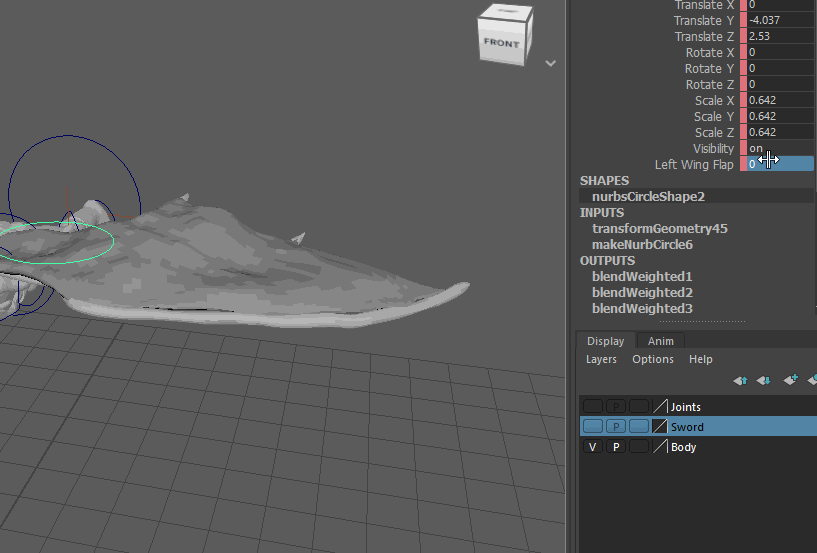Toggle playback P box of Body layer
Screen dimensions: 817x553
pos(616,447)
